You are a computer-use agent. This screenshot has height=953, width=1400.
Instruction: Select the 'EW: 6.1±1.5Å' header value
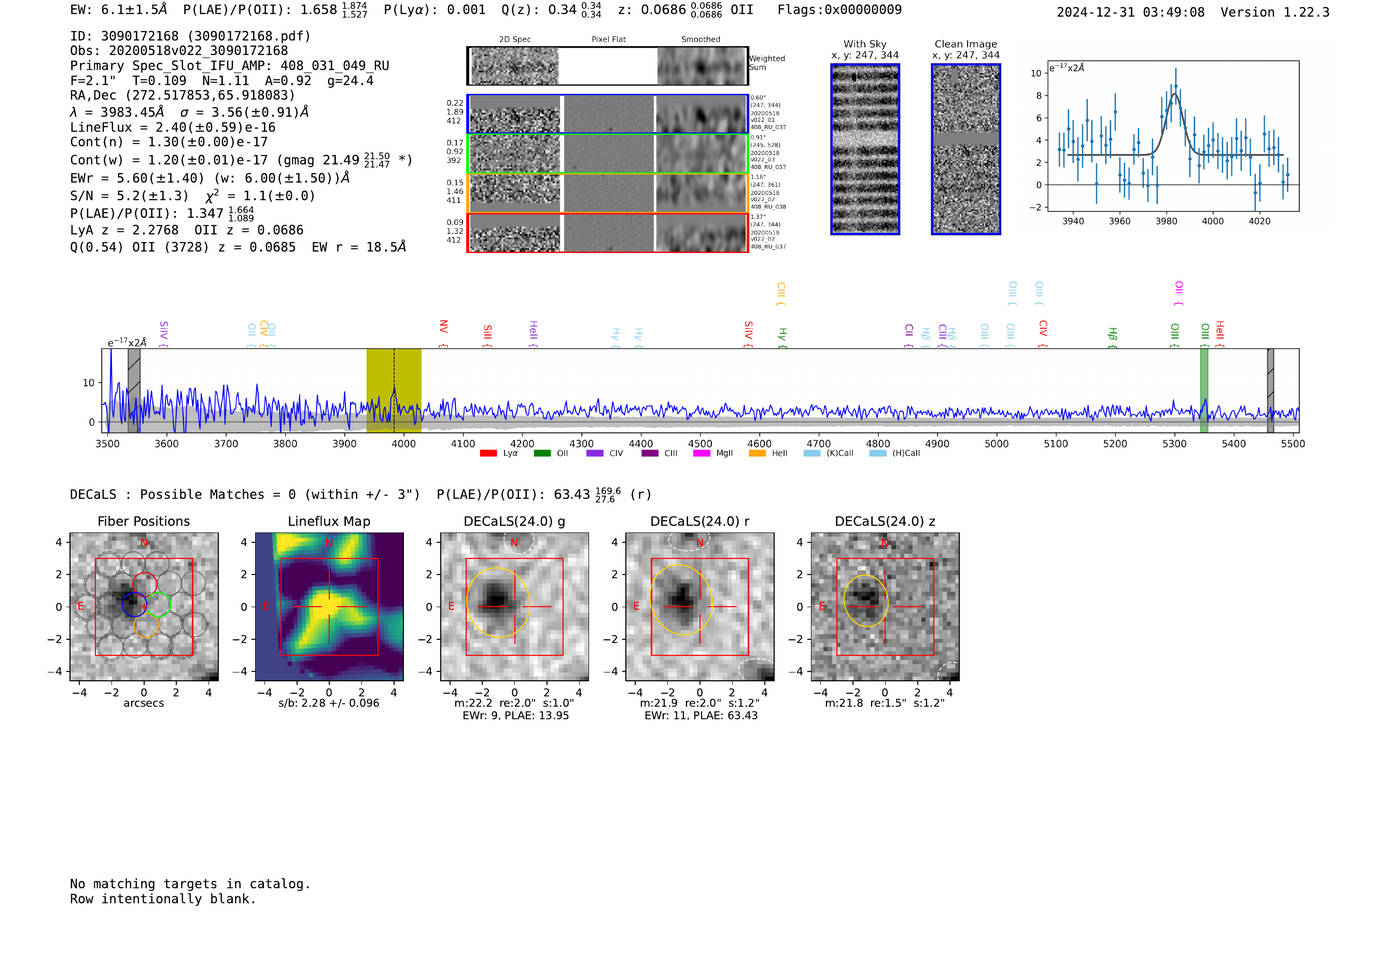click(x=119, y=10)
